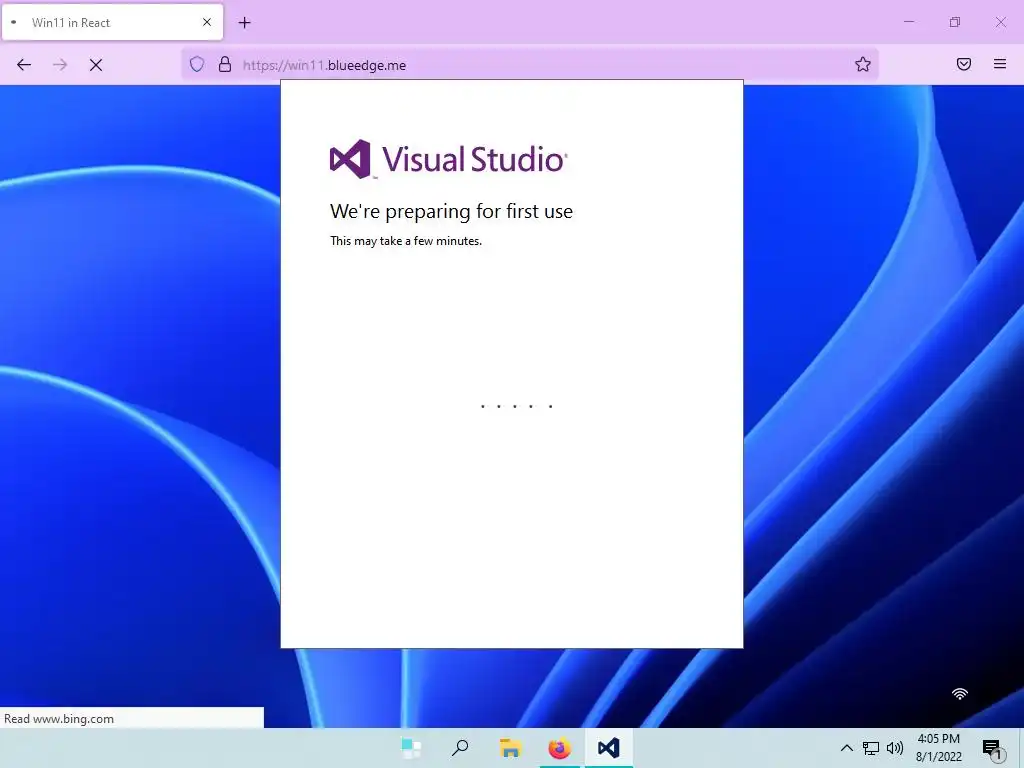The width and height of the screenshot is (1024, 768).
Task: Click the Visual Studio logo in the splash
Action: [449, 159]
